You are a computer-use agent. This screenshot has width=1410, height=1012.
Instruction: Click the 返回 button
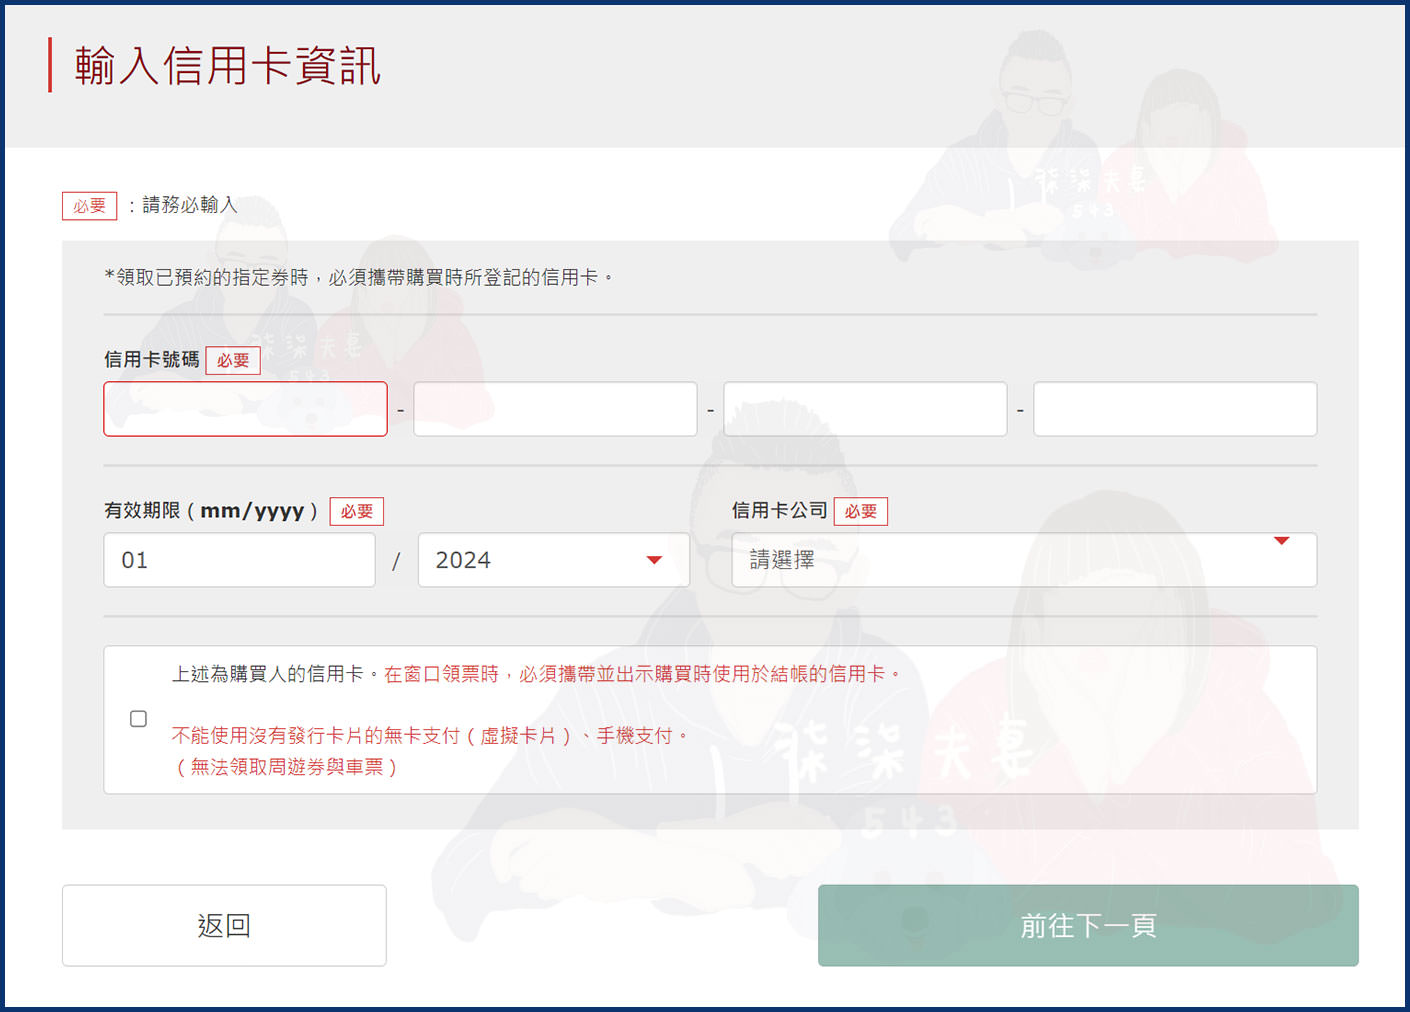(x=224, y=925)
